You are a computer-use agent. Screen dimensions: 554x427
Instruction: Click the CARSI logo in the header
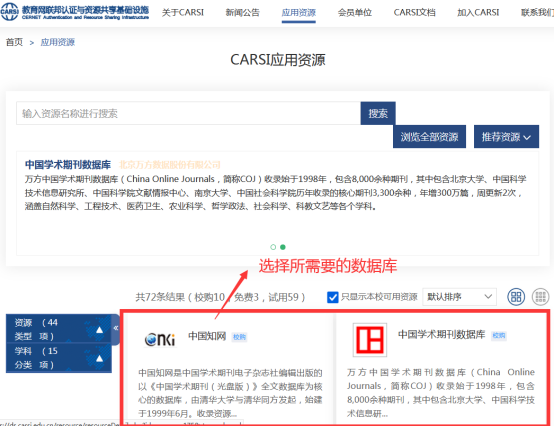(x=75, y=12)
